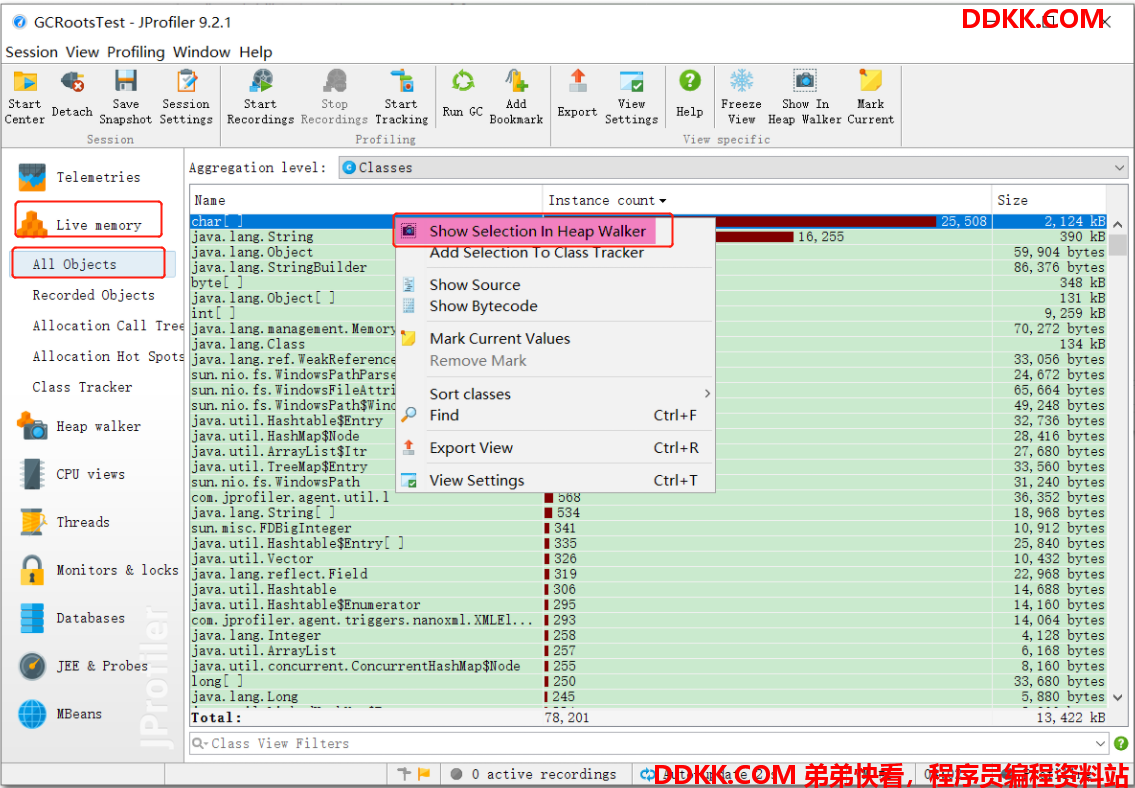Select the java.lang.reflect.Field row
Viewport: 1135px width, 788px height.
648,574
